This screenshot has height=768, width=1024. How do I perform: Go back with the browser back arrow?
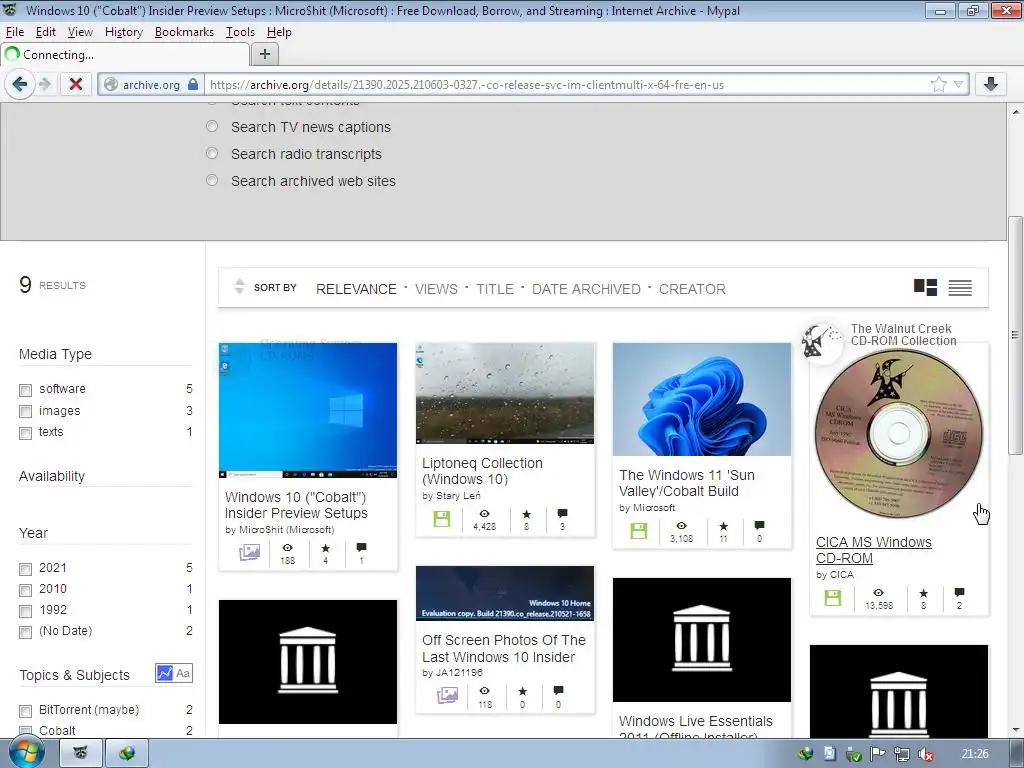20,84
